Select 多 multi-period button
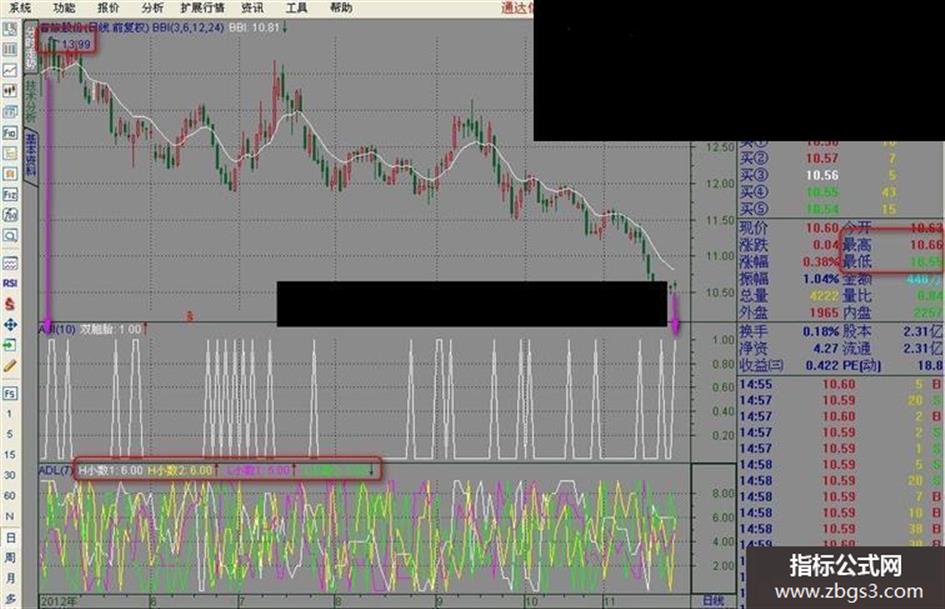Image resolution: width=945 pixels, height=609 pixels. pos(10,599)
